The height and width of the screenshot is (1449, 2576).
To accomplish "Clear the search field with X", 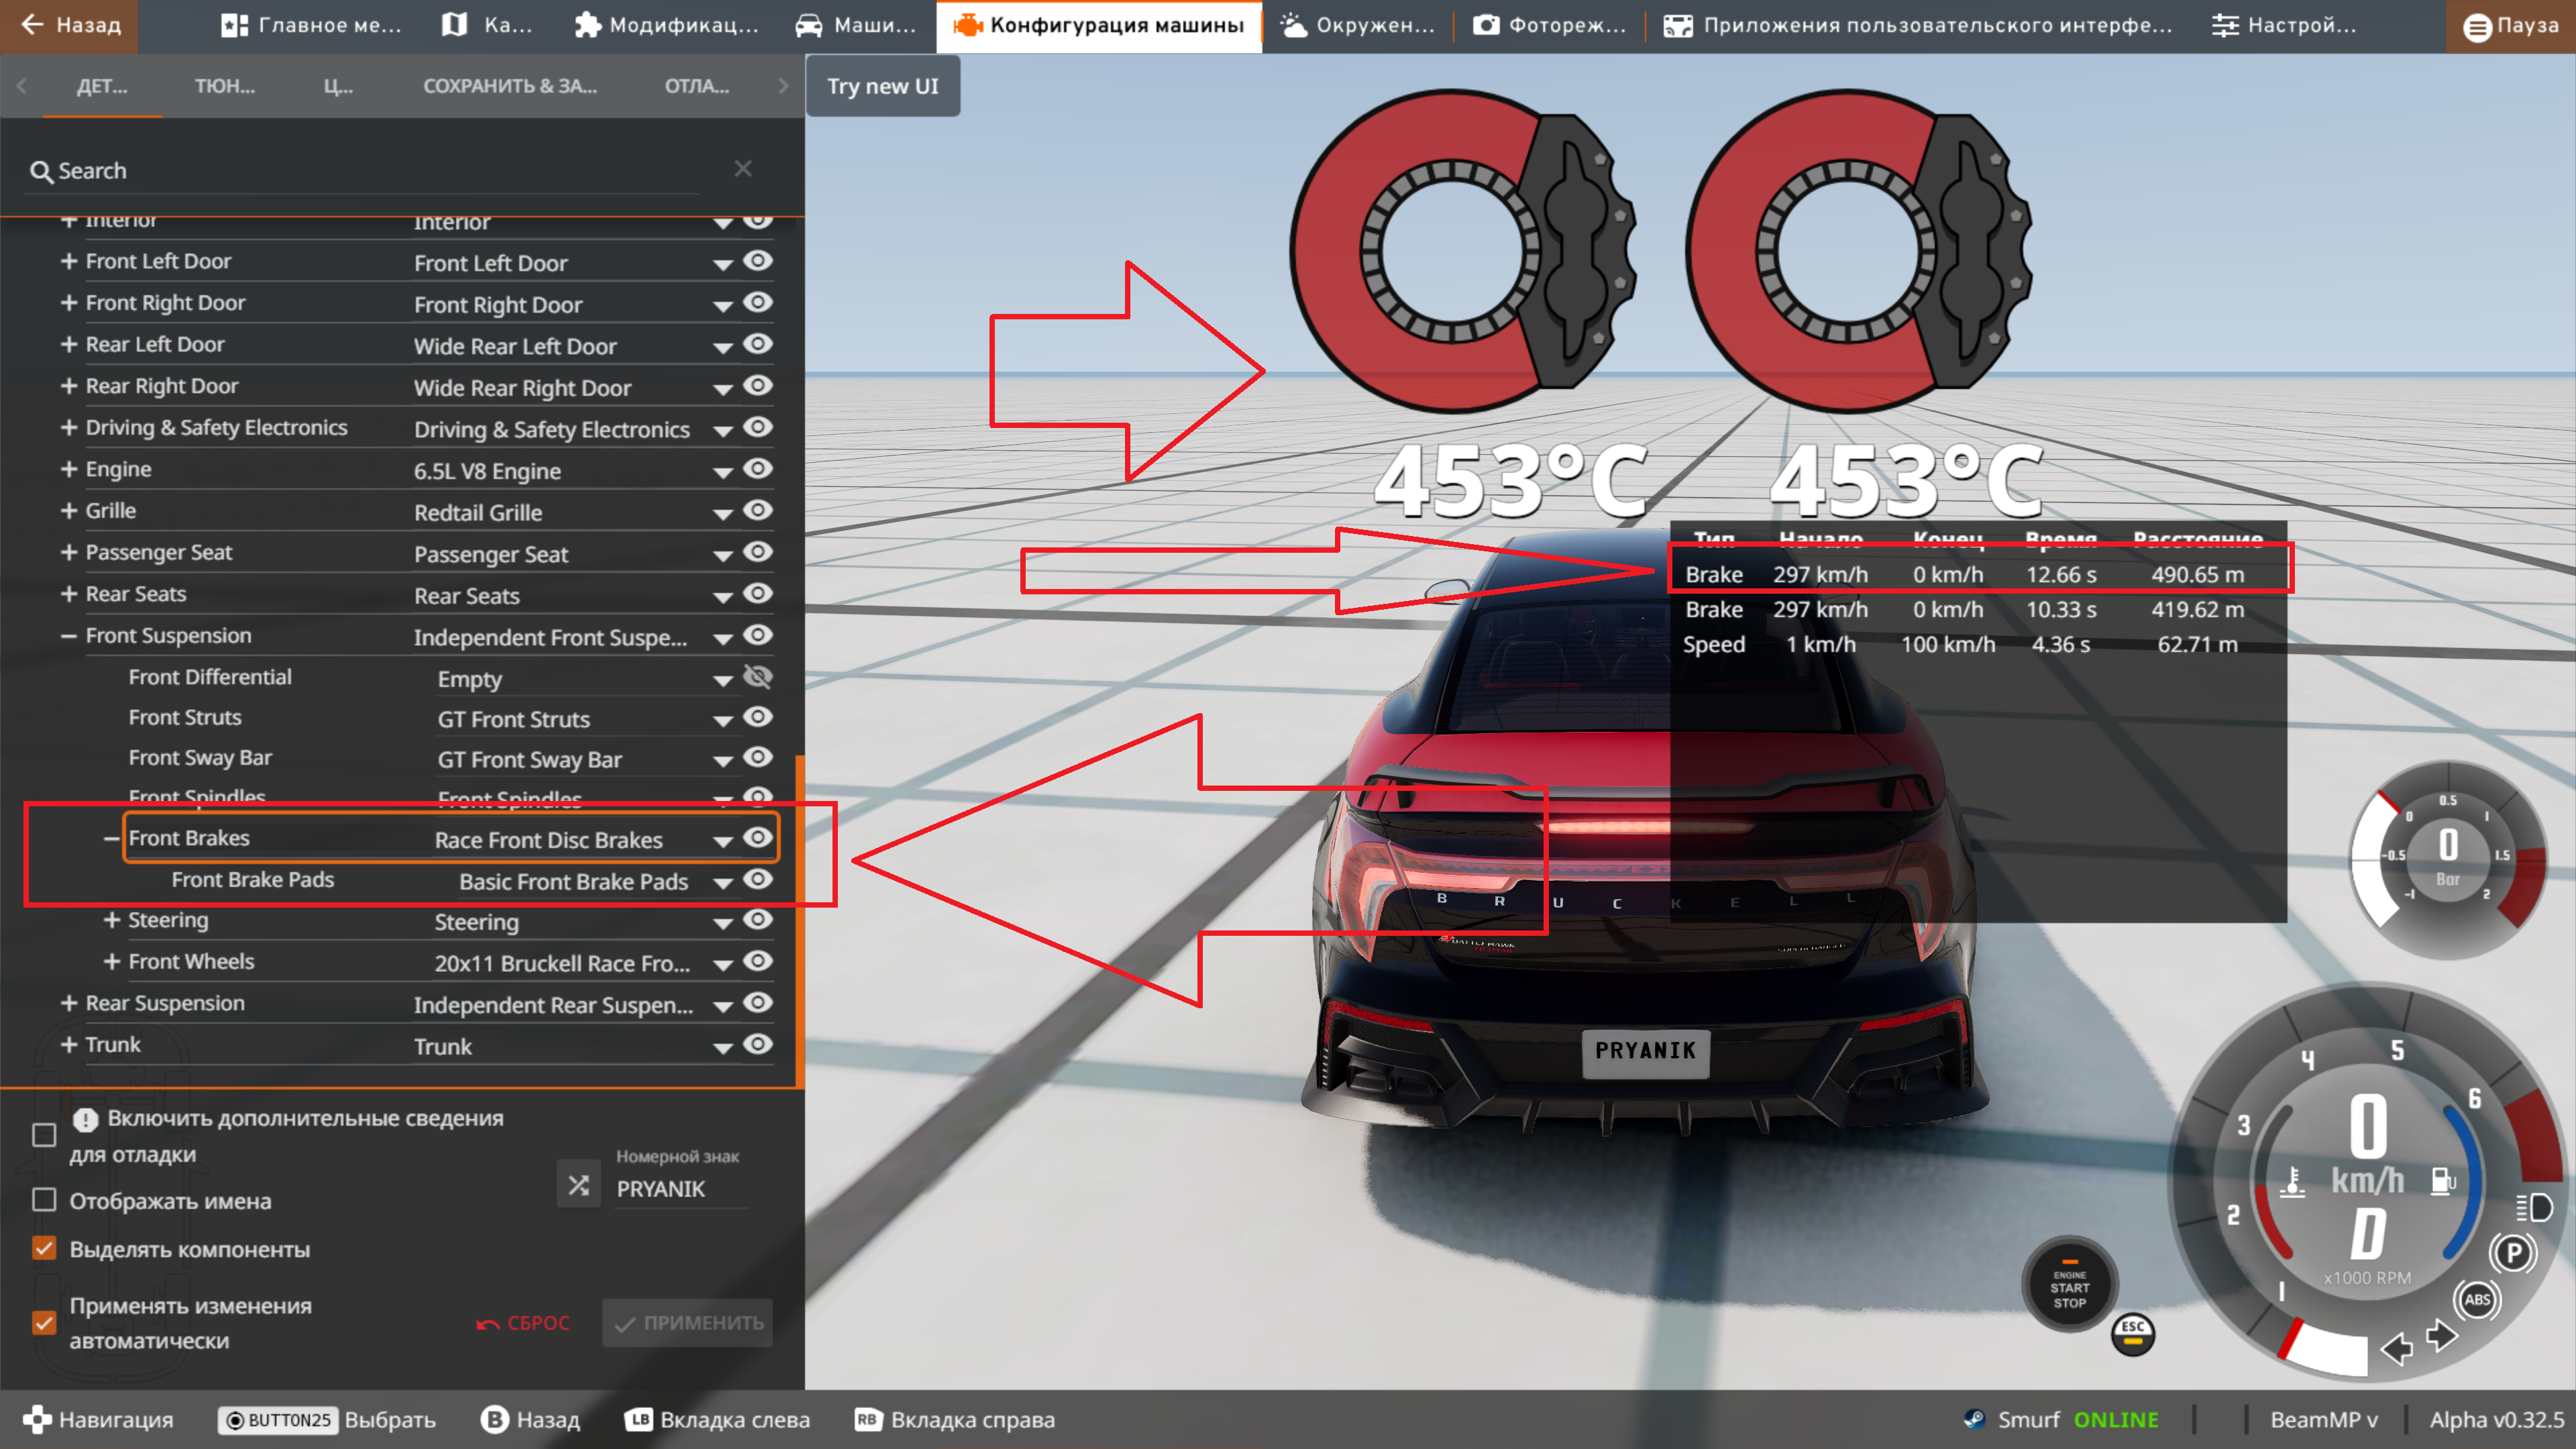I will [x=742, y=169].
